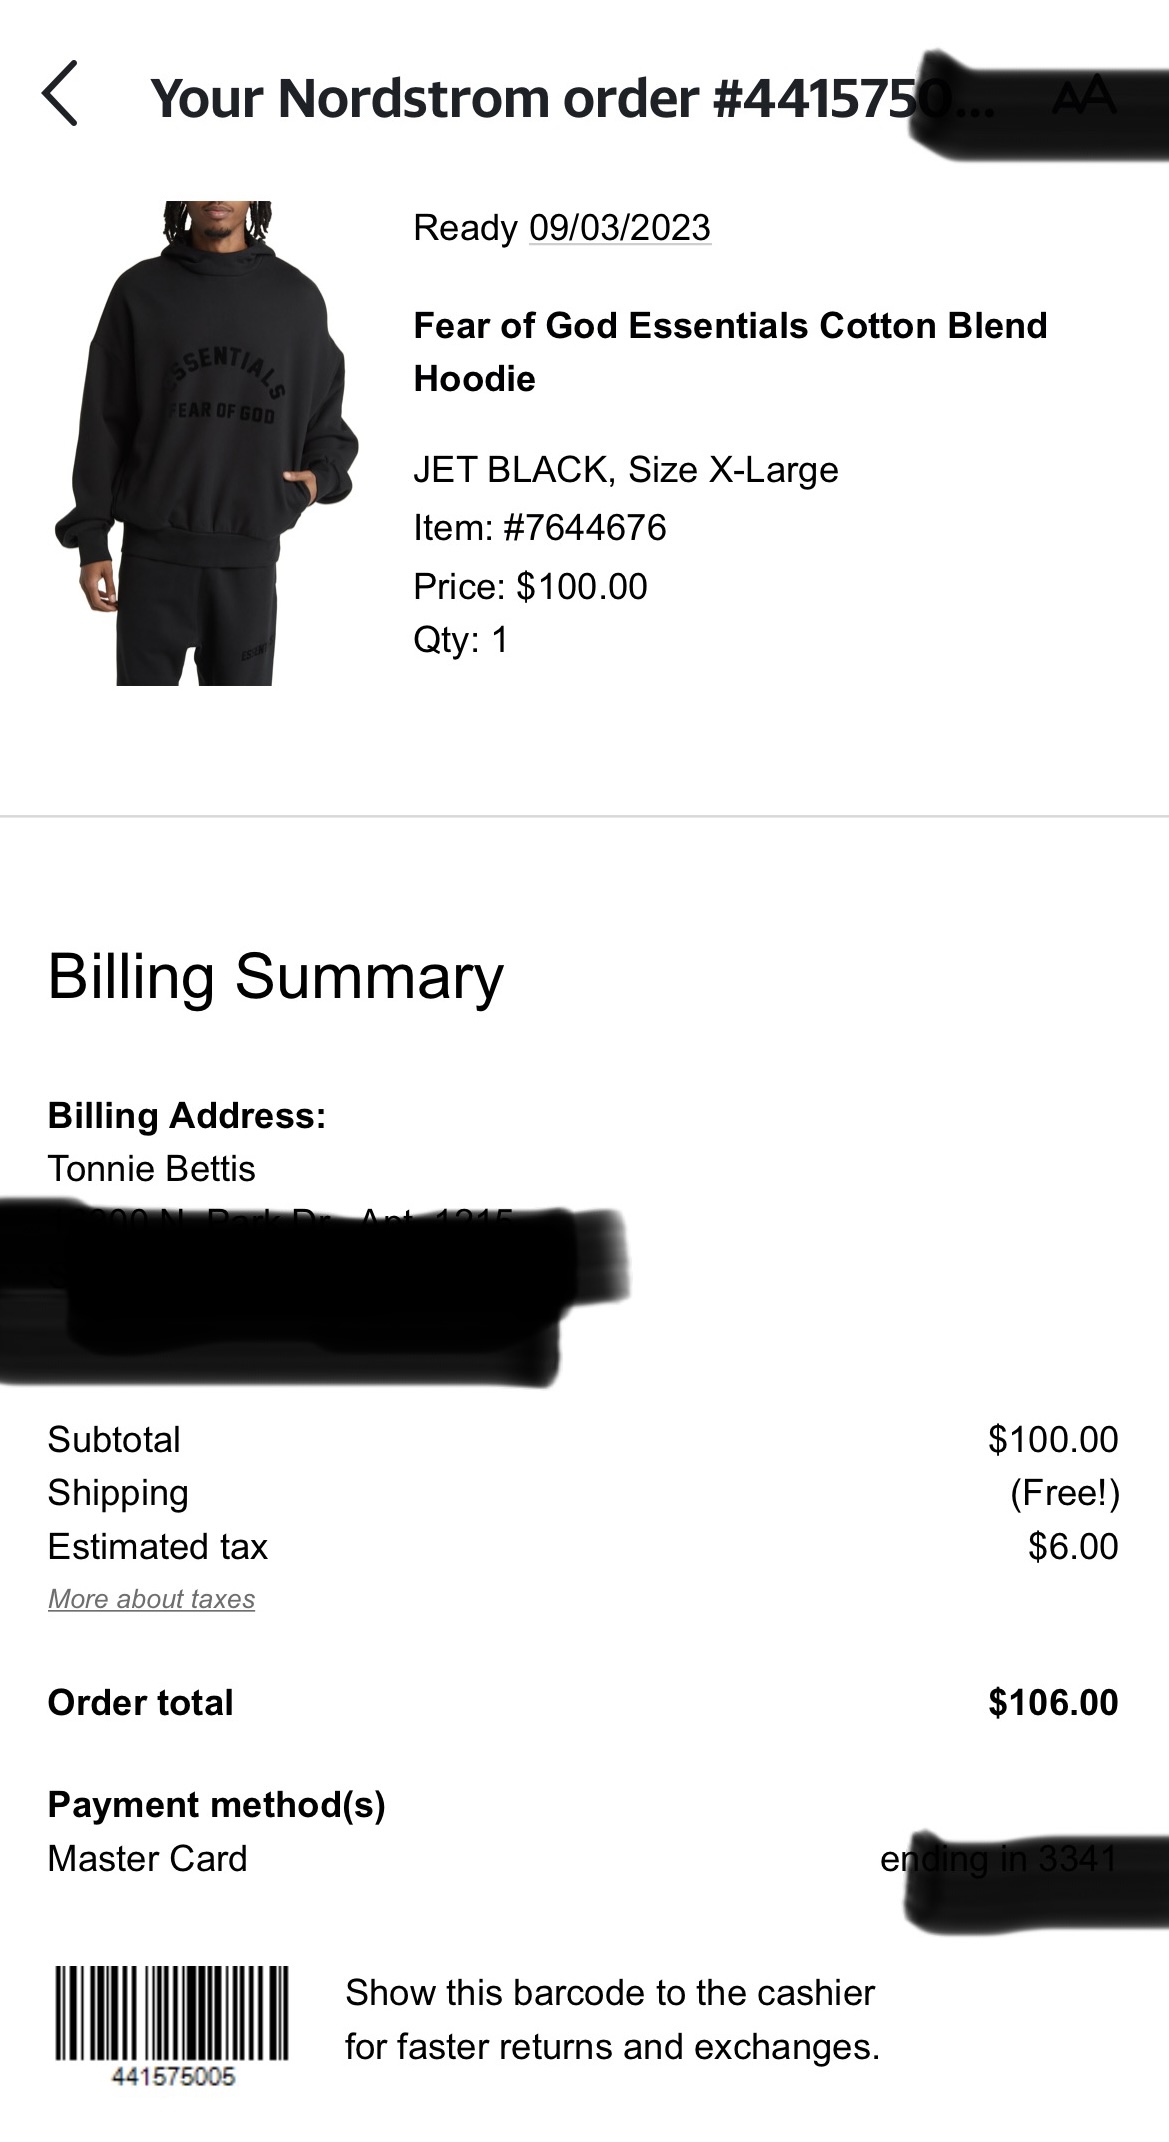Select the Tonnie Bettis billing name
Image resolution: width=1169 pixels, height=2142 pixels.
(x=151, y=1168)
